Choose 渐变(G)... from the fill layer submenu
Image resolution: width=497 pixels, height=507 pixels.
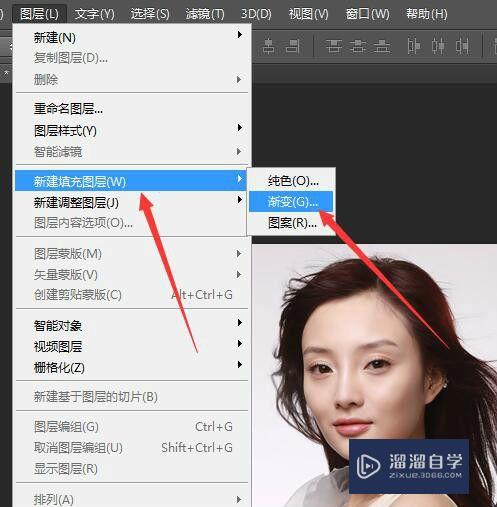click(x=291, y=201)
